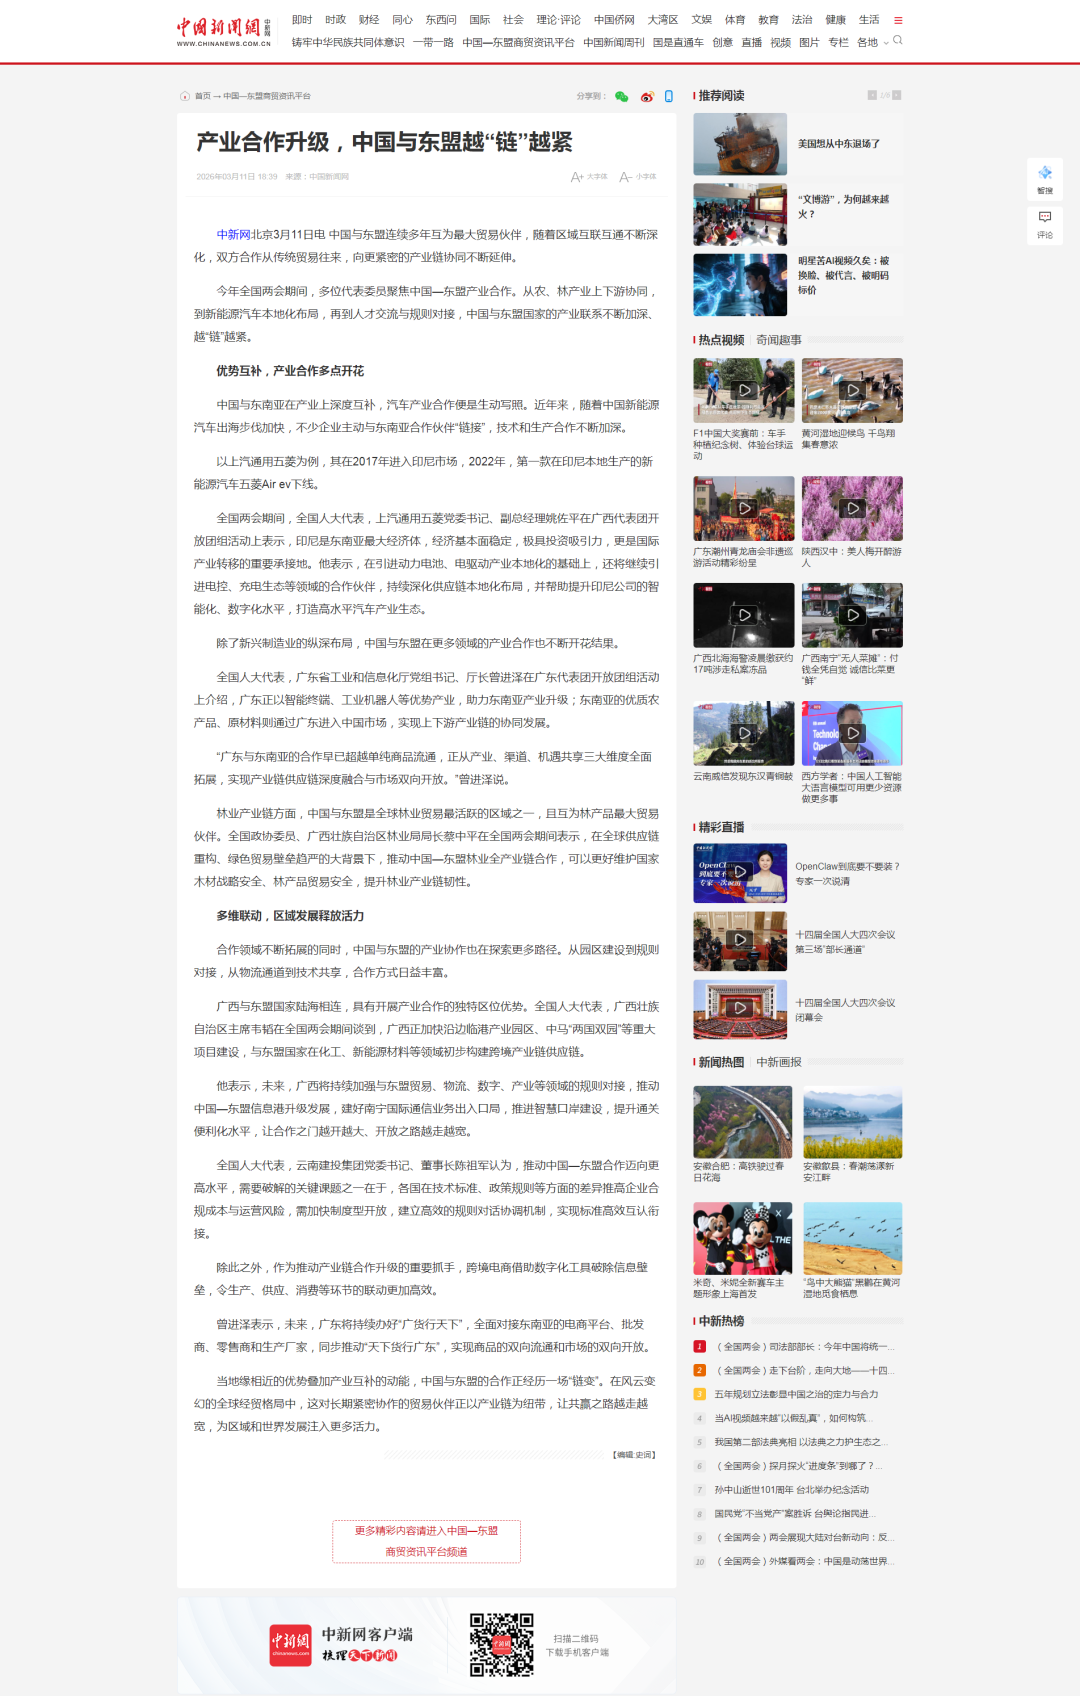Share the article to Weibo
Screen dimensions: 1080x1696
point(647,97)
